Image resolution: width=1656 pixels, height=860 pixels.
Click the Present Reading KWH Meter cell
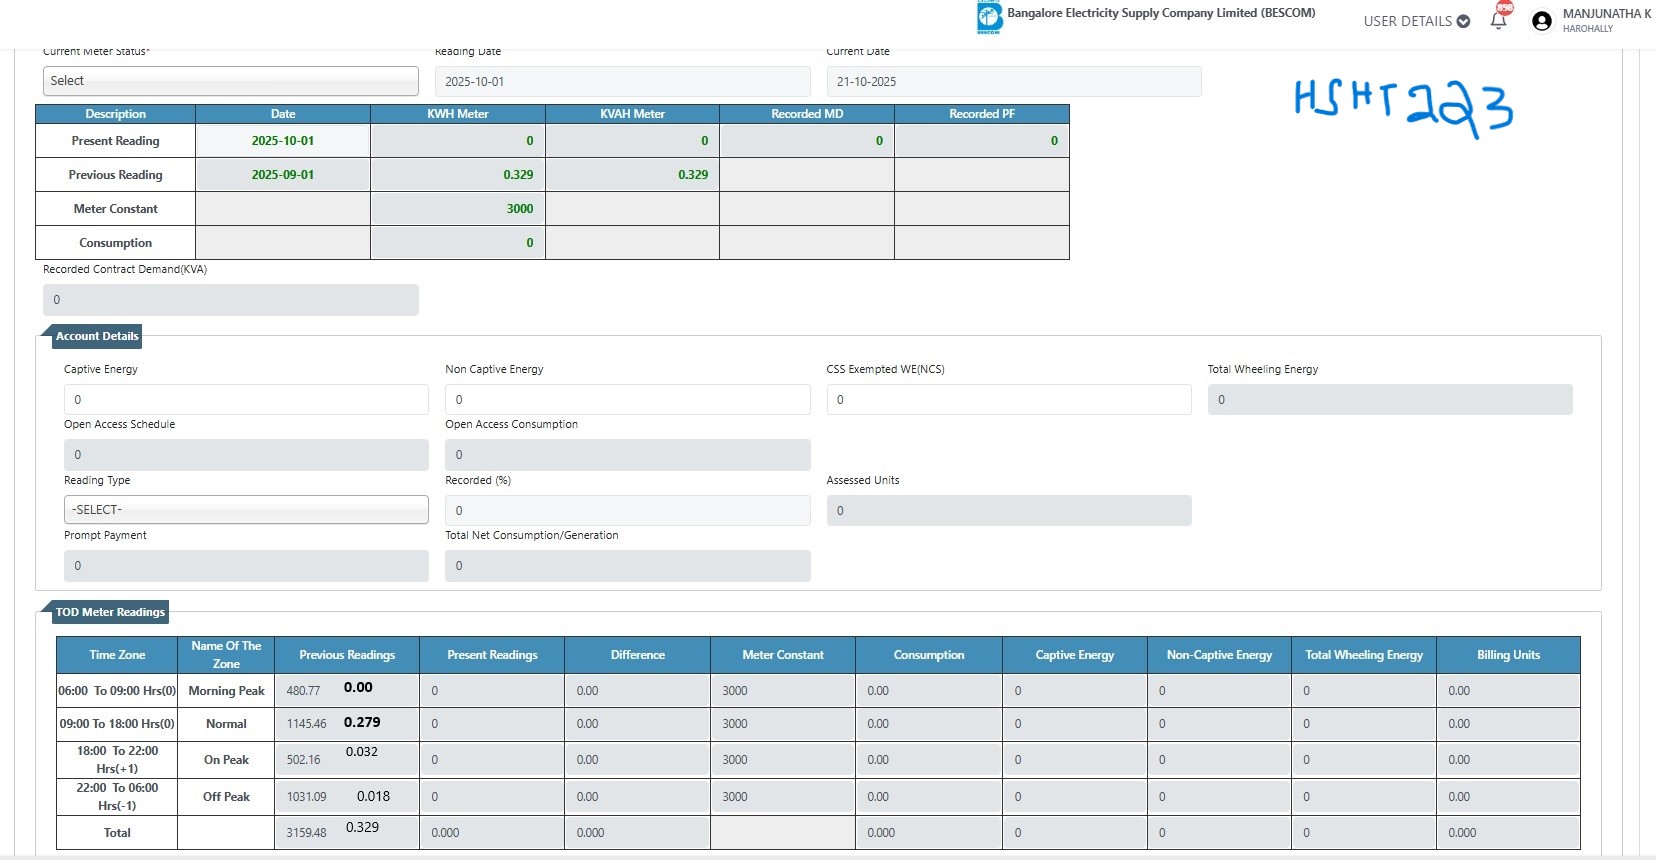[458, 141]
